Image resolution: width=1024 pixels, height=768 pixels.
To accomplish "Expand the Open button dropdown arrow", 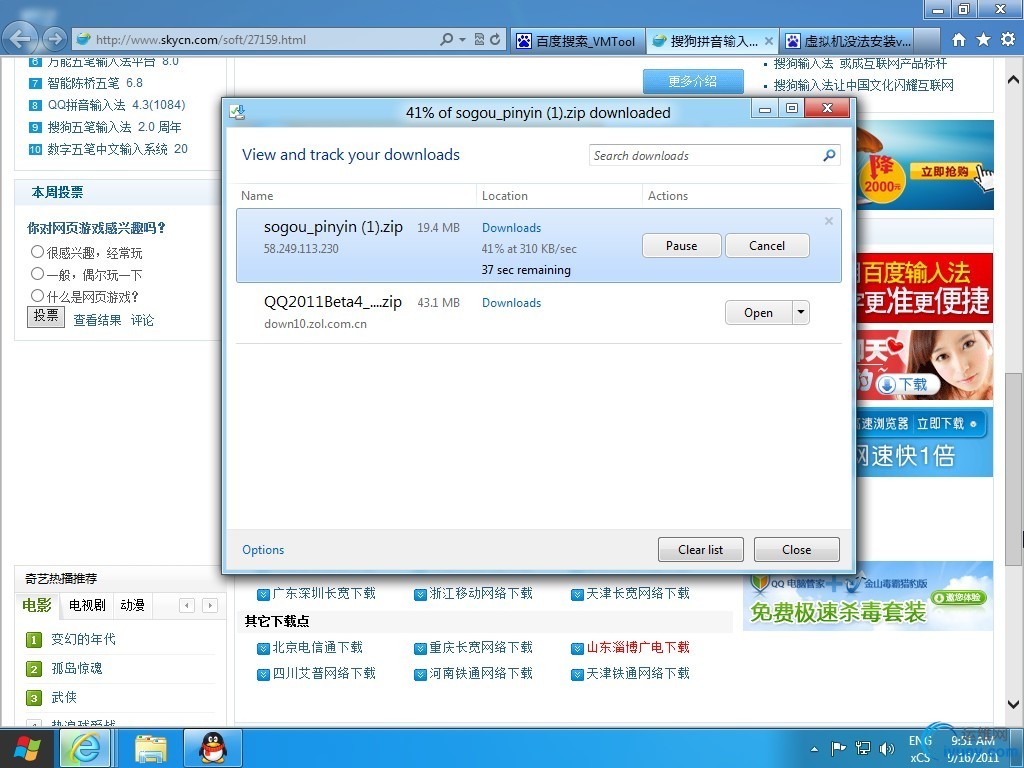I will [801, 312].
